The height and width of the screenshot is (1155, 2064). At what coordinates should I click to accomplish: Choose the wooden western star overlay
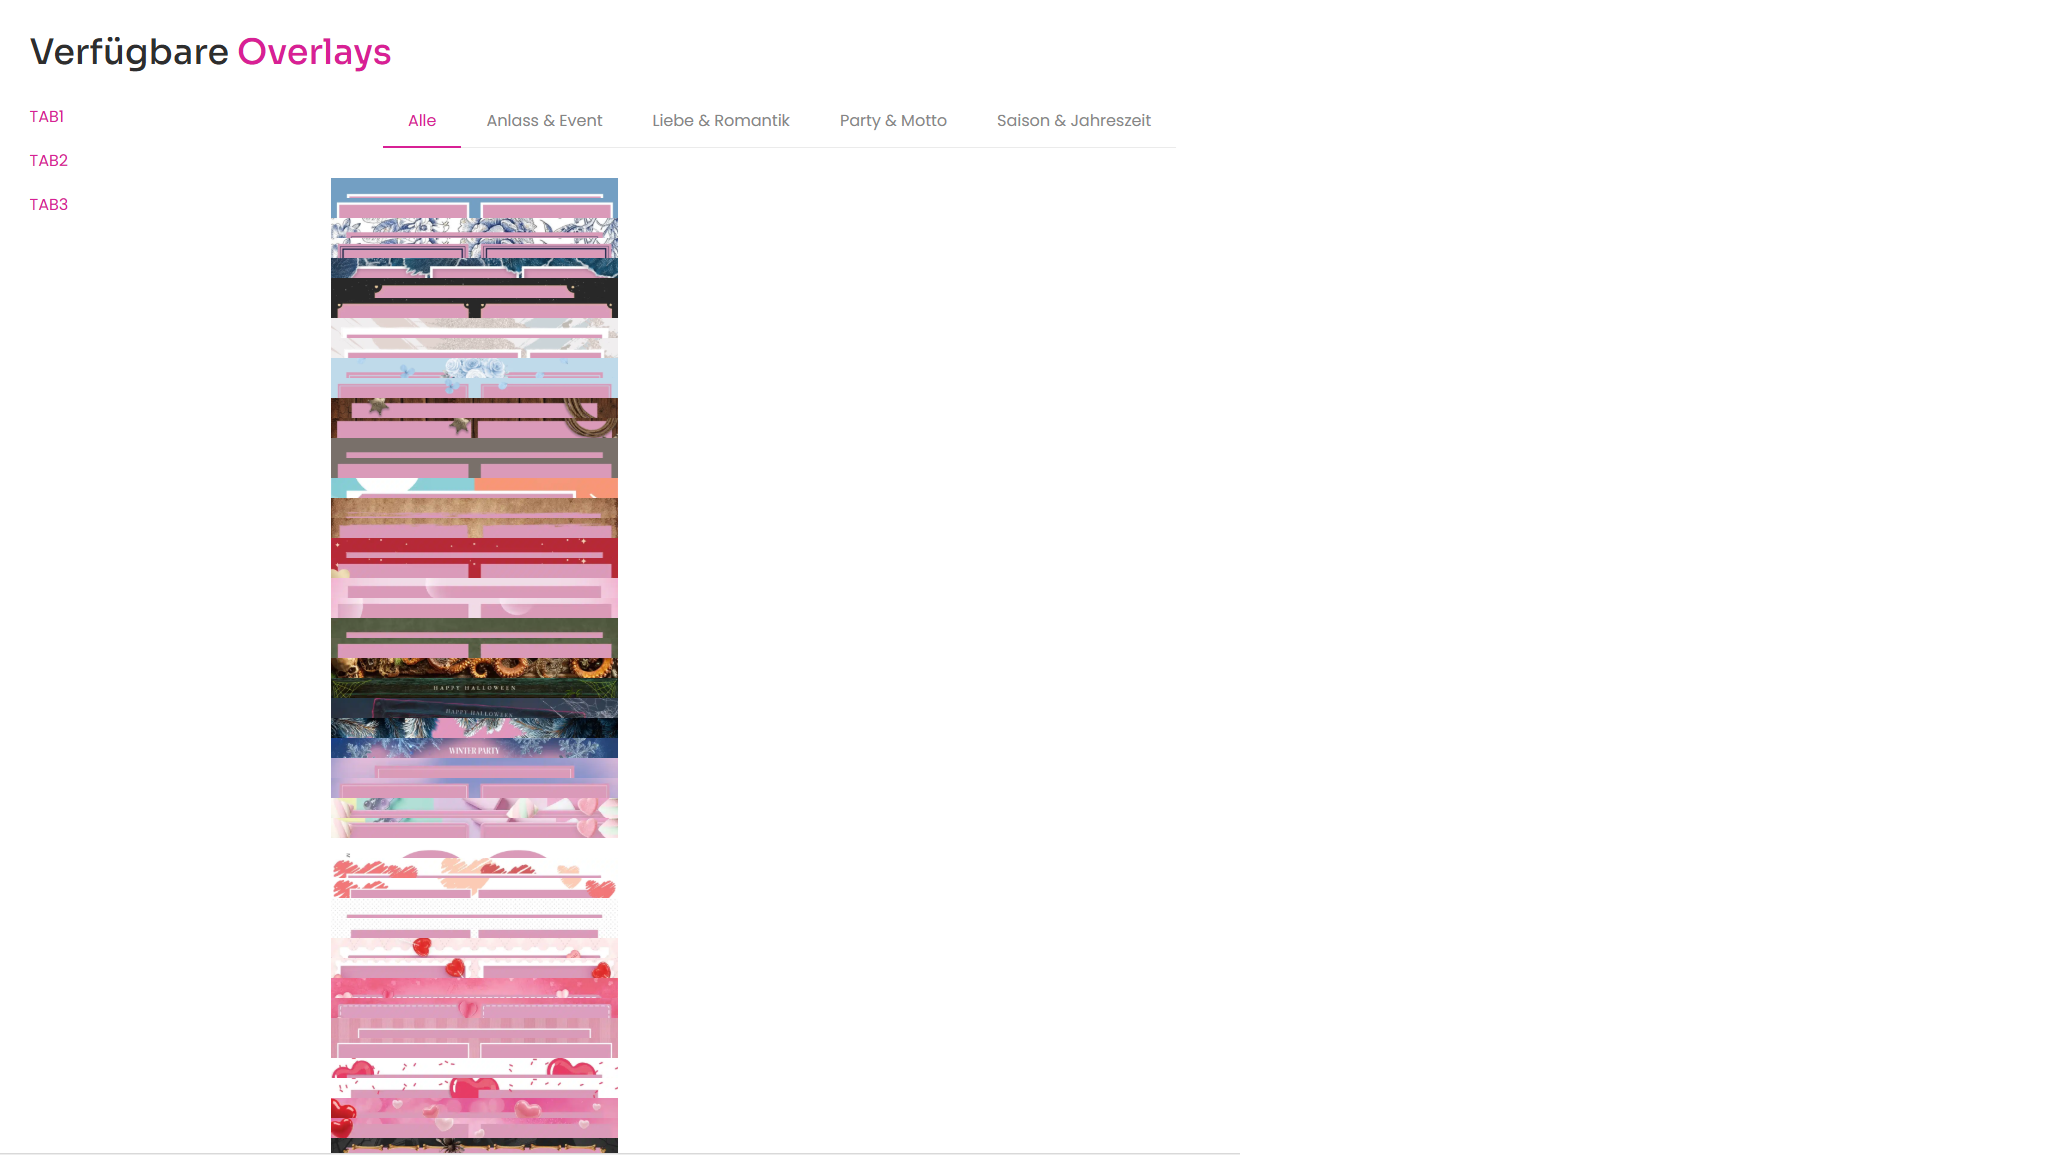coord(474,417)
